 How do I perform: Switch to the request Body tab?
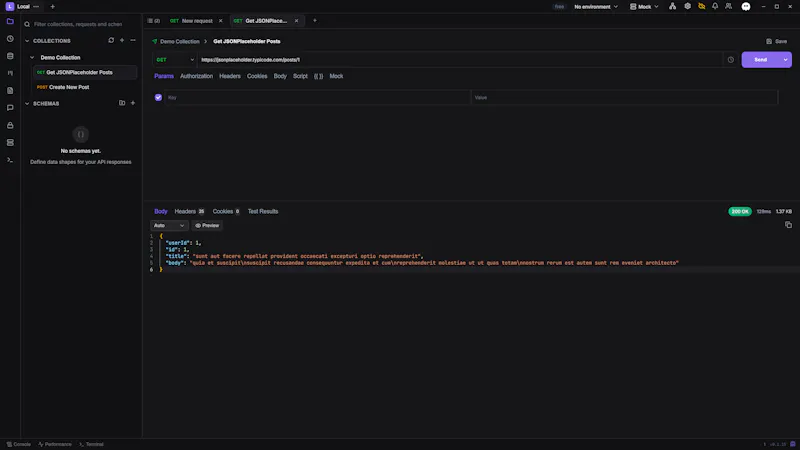(280, 76)
